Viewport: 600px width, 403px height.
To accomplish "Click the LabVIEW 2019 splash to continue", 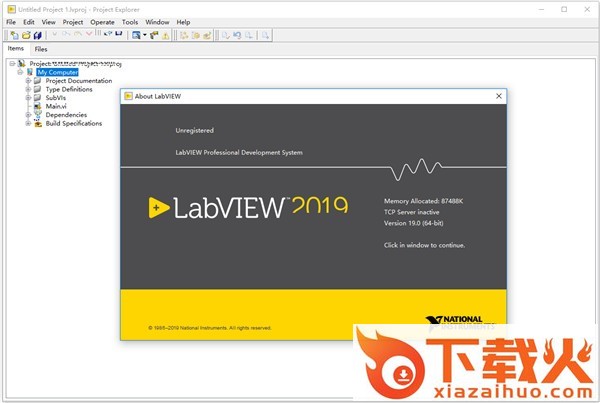I will pyautogui.click(x=260, y=206).
